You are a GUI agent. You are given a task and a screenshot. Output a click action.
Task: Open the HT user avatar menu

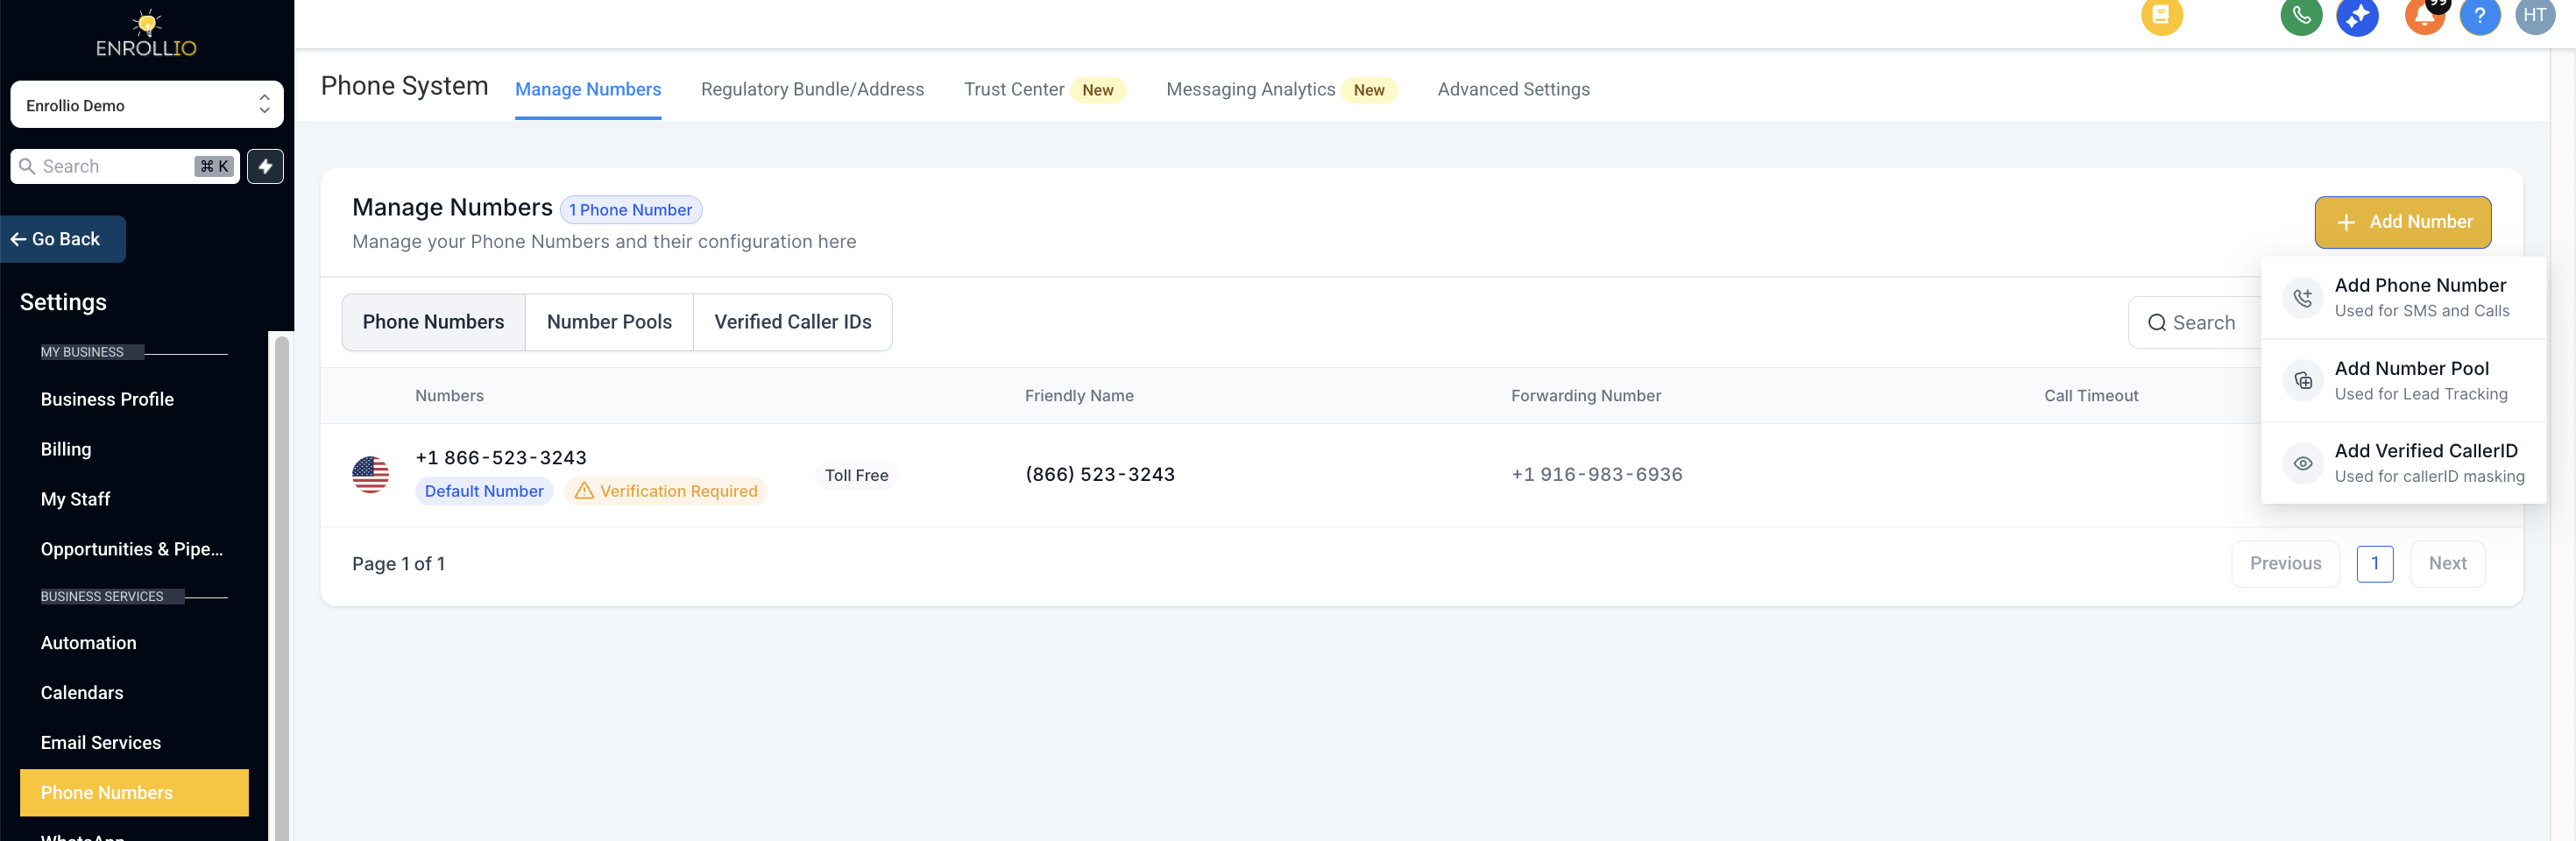point(2535,15)
